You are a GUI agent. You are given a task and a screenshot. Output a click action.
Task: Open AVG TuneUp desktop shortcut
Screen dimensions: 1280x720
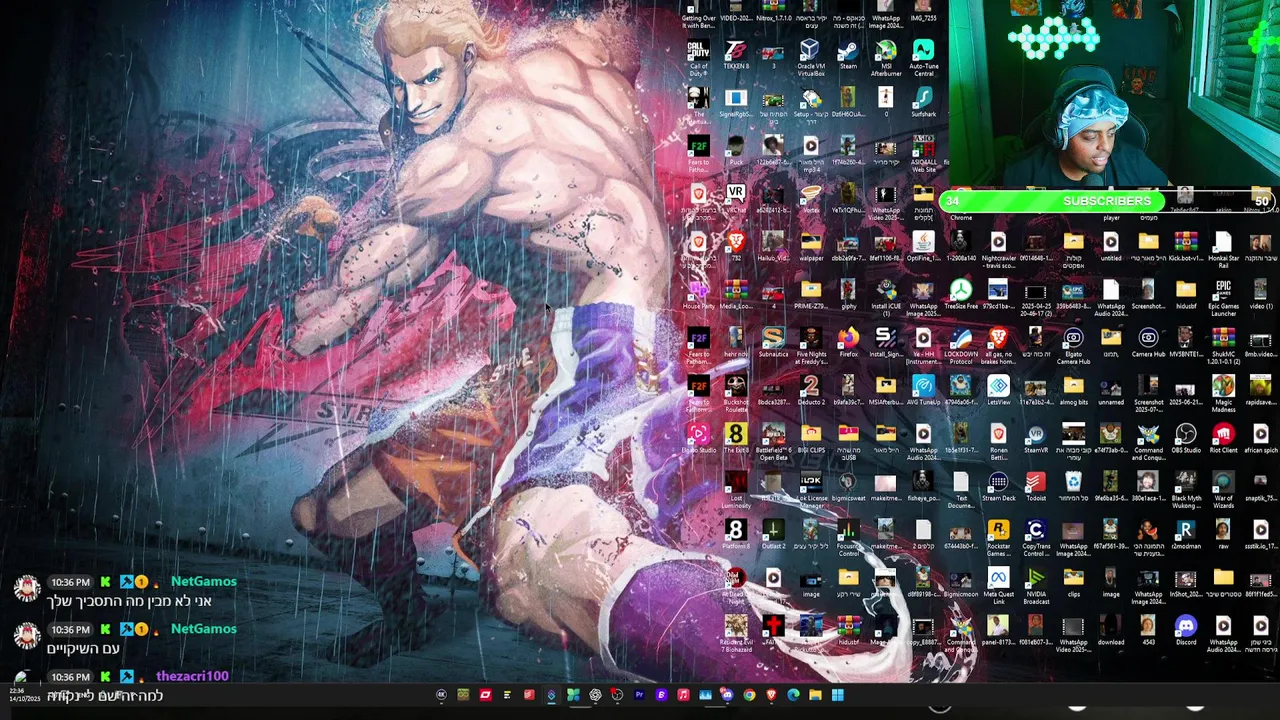pos(923,390)
